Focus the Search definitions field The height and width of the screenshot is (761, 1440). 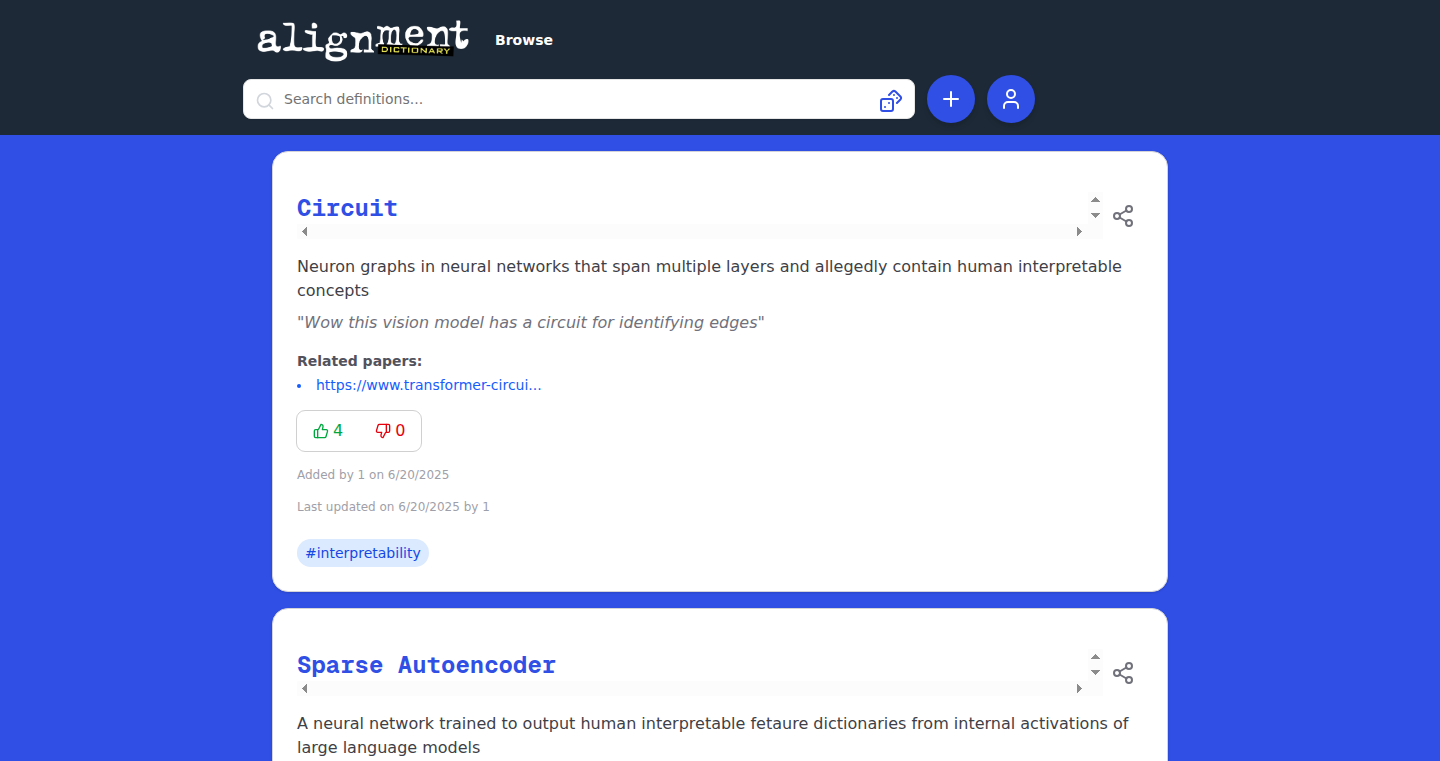pos(578,99)
